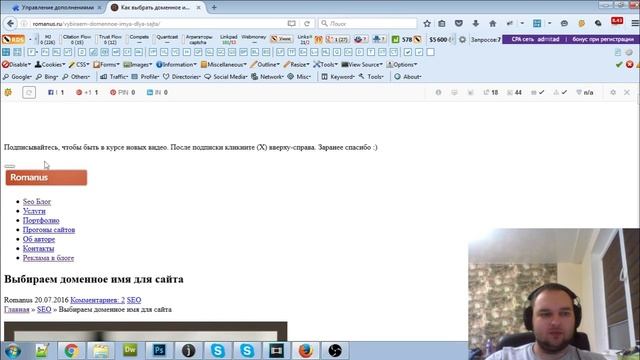
Task: Open the CSS dropdown menu
Action: pos(79,64)
